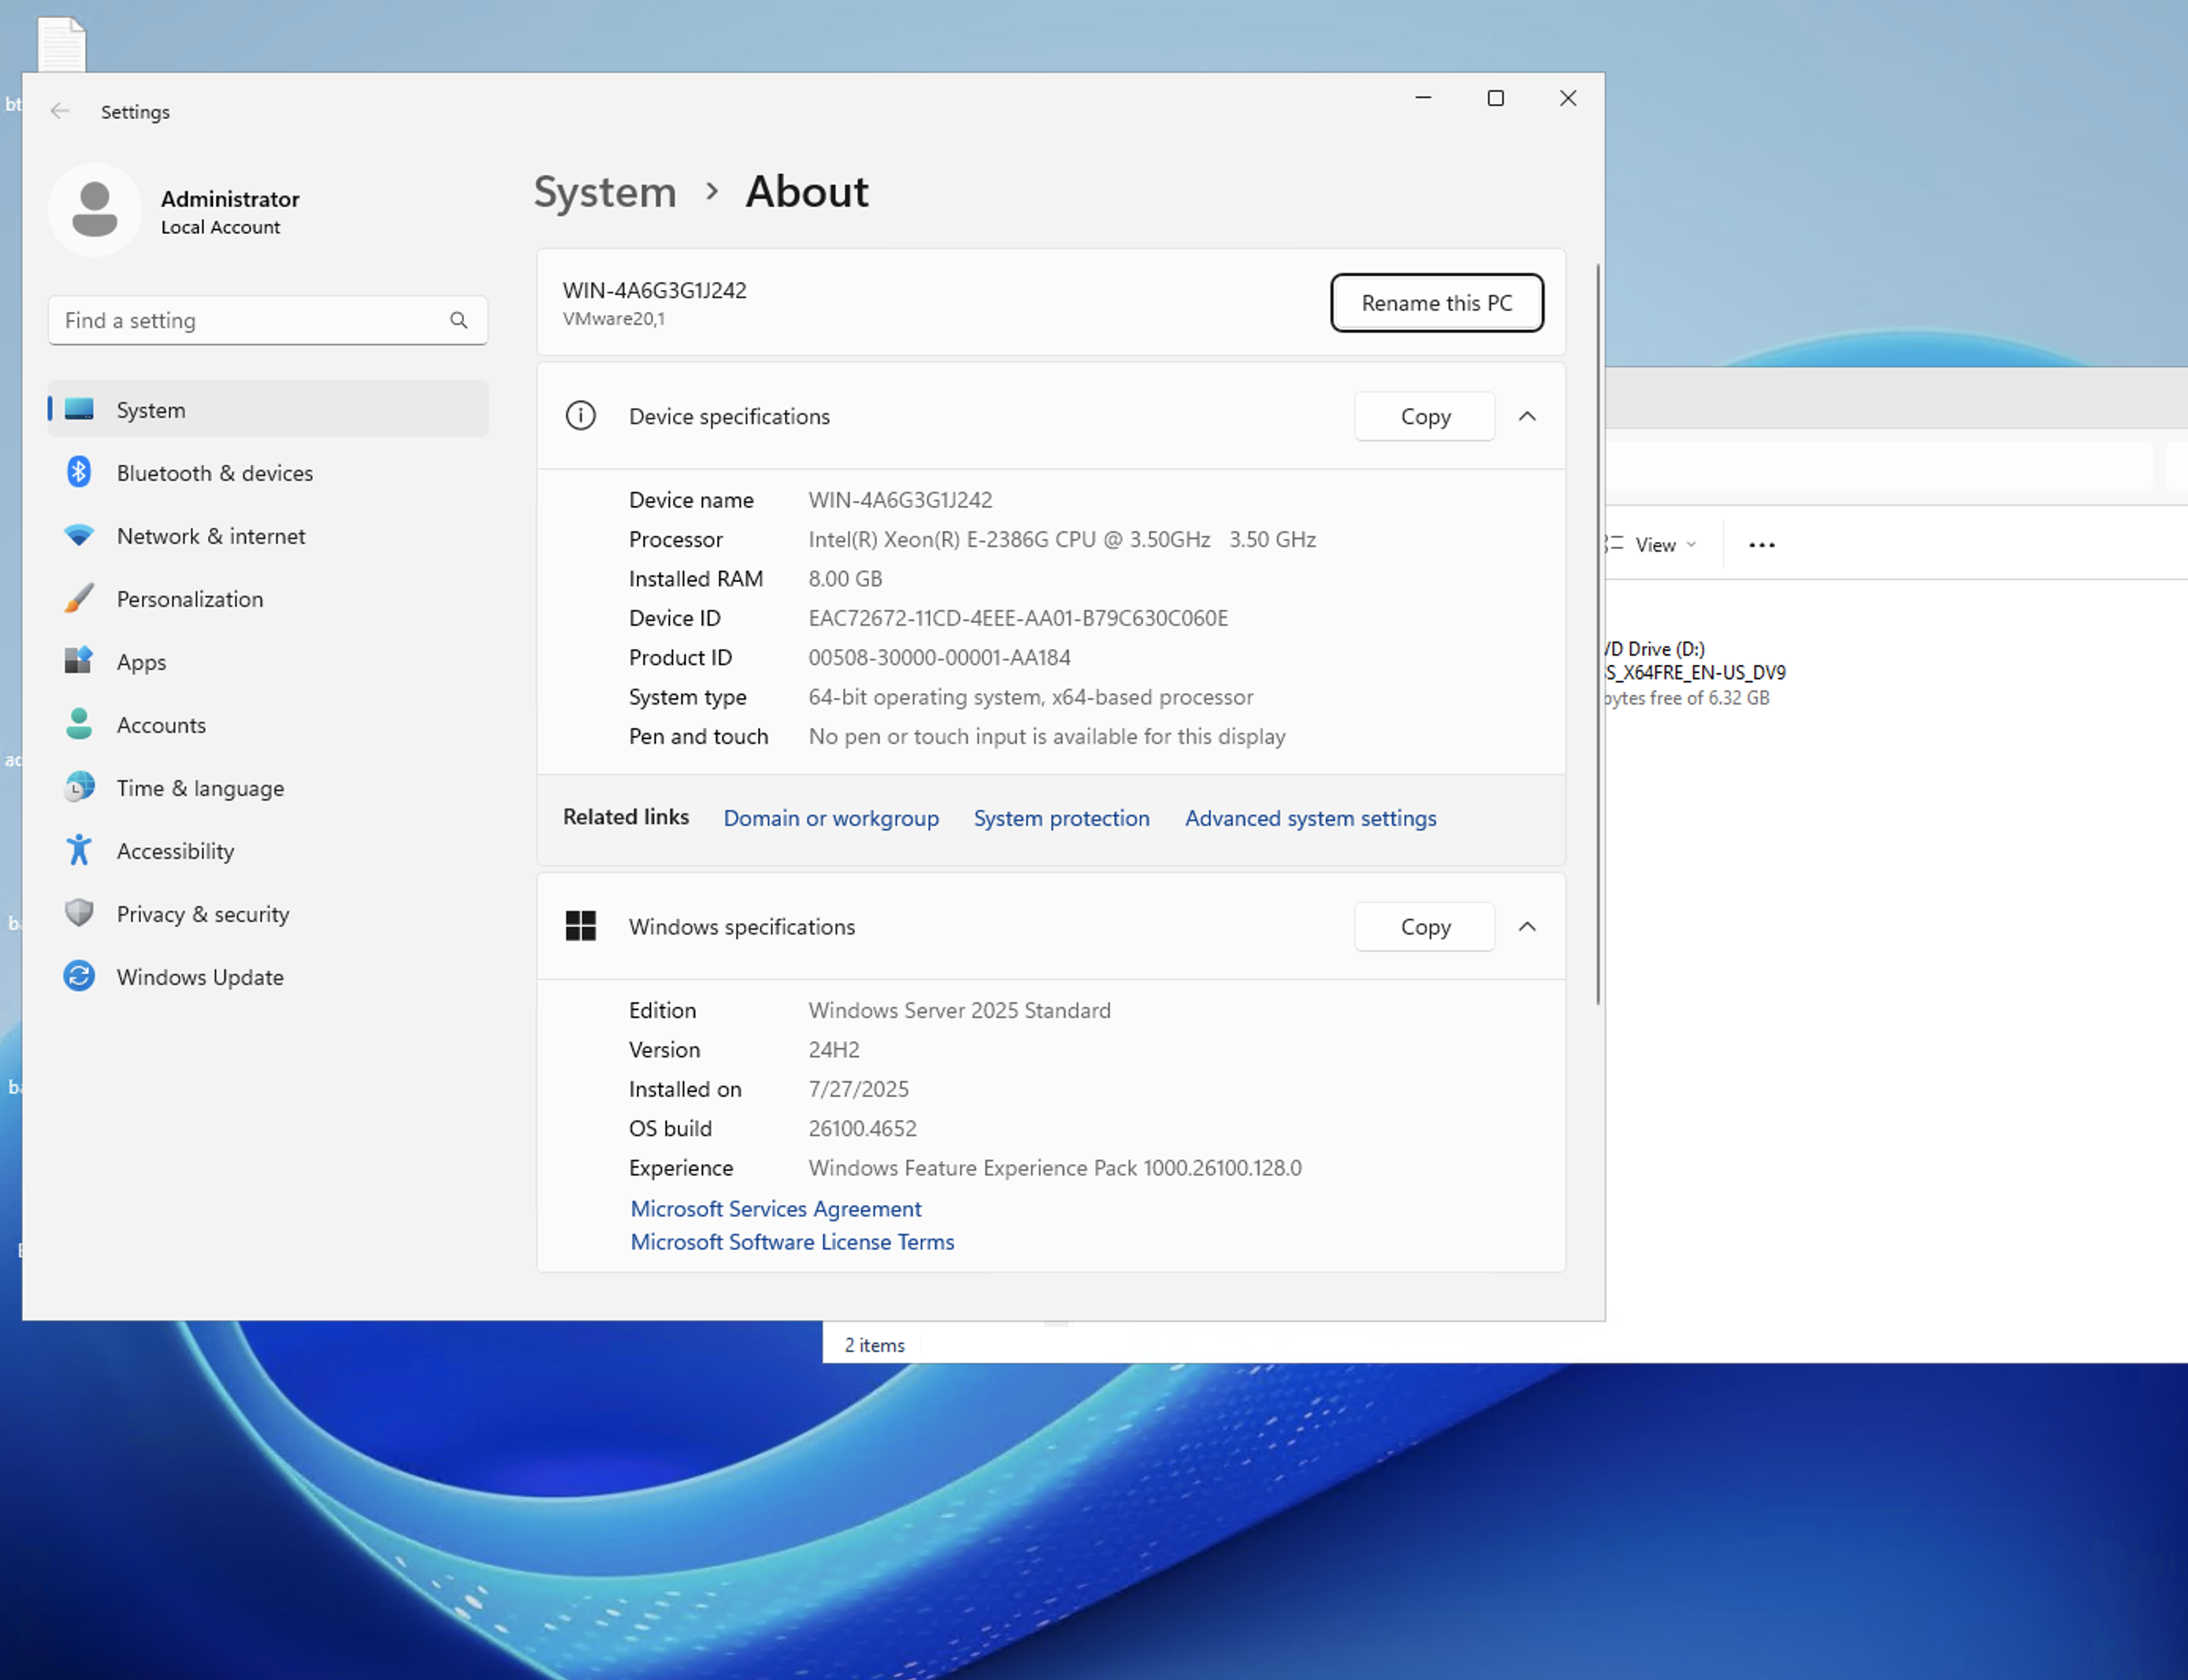Open File Explorer's more options ellipsis
The height and width of the screenshot is (1680, 2188).
point(1762,545)
